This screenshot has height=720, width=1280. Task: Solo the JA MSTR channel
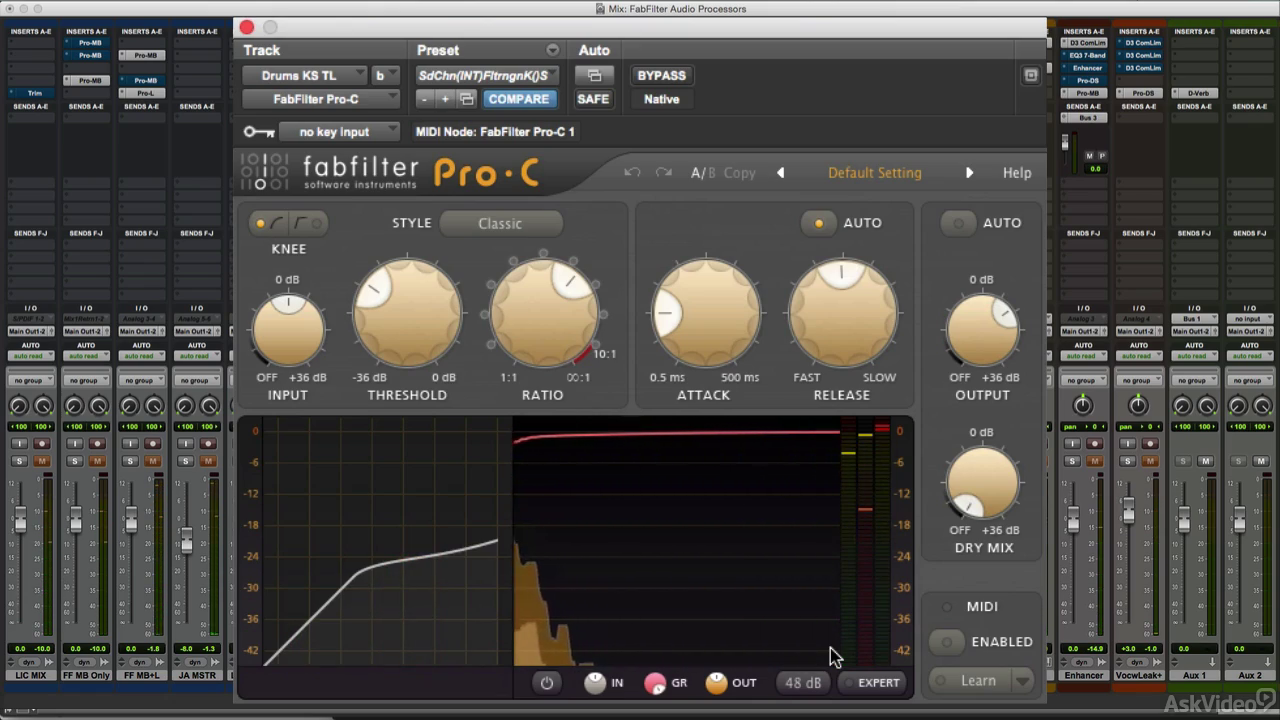[x=186, y=461]
